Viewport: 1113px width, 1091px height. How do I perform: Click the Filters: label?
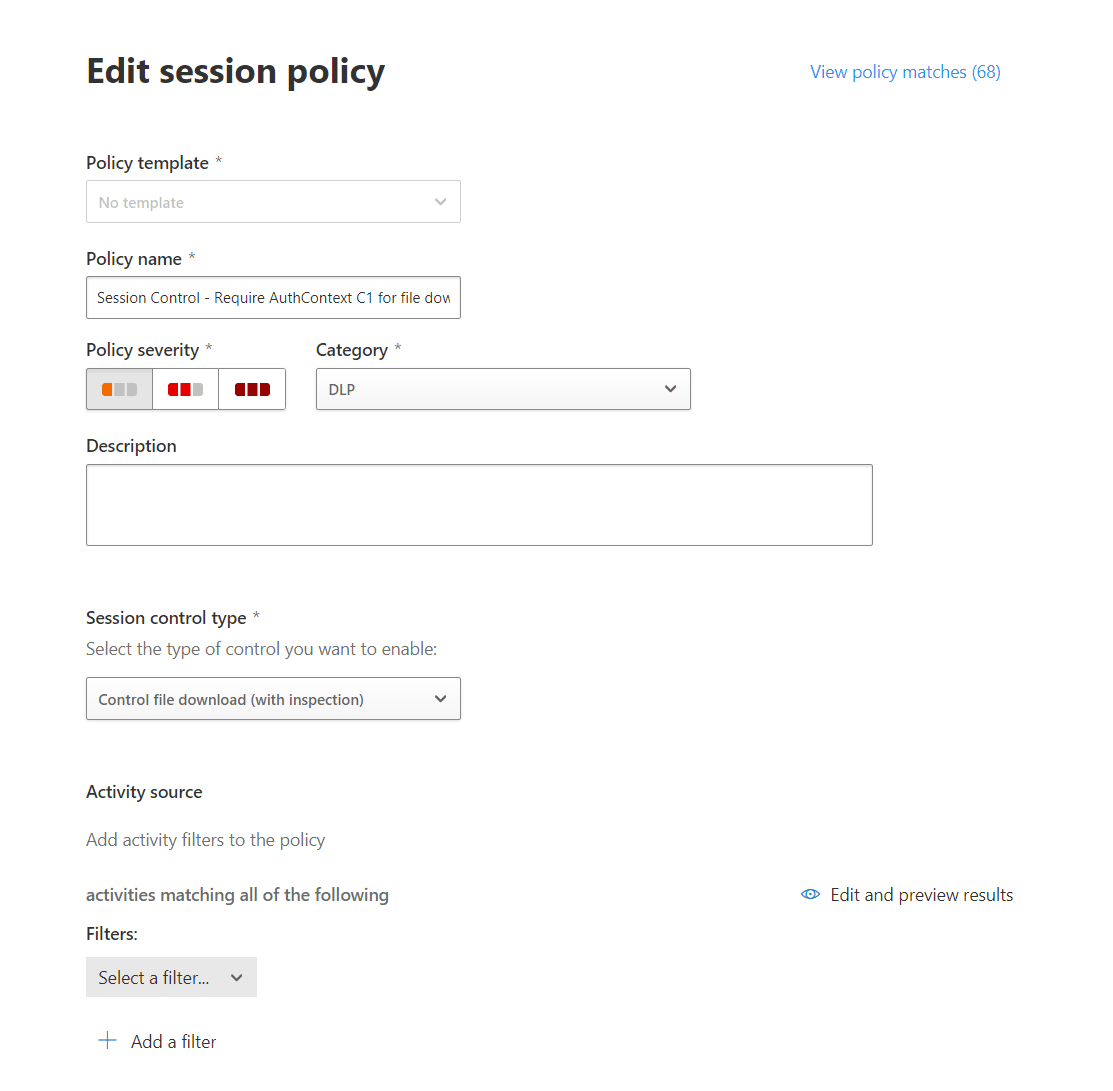click(x=111, y=934)
